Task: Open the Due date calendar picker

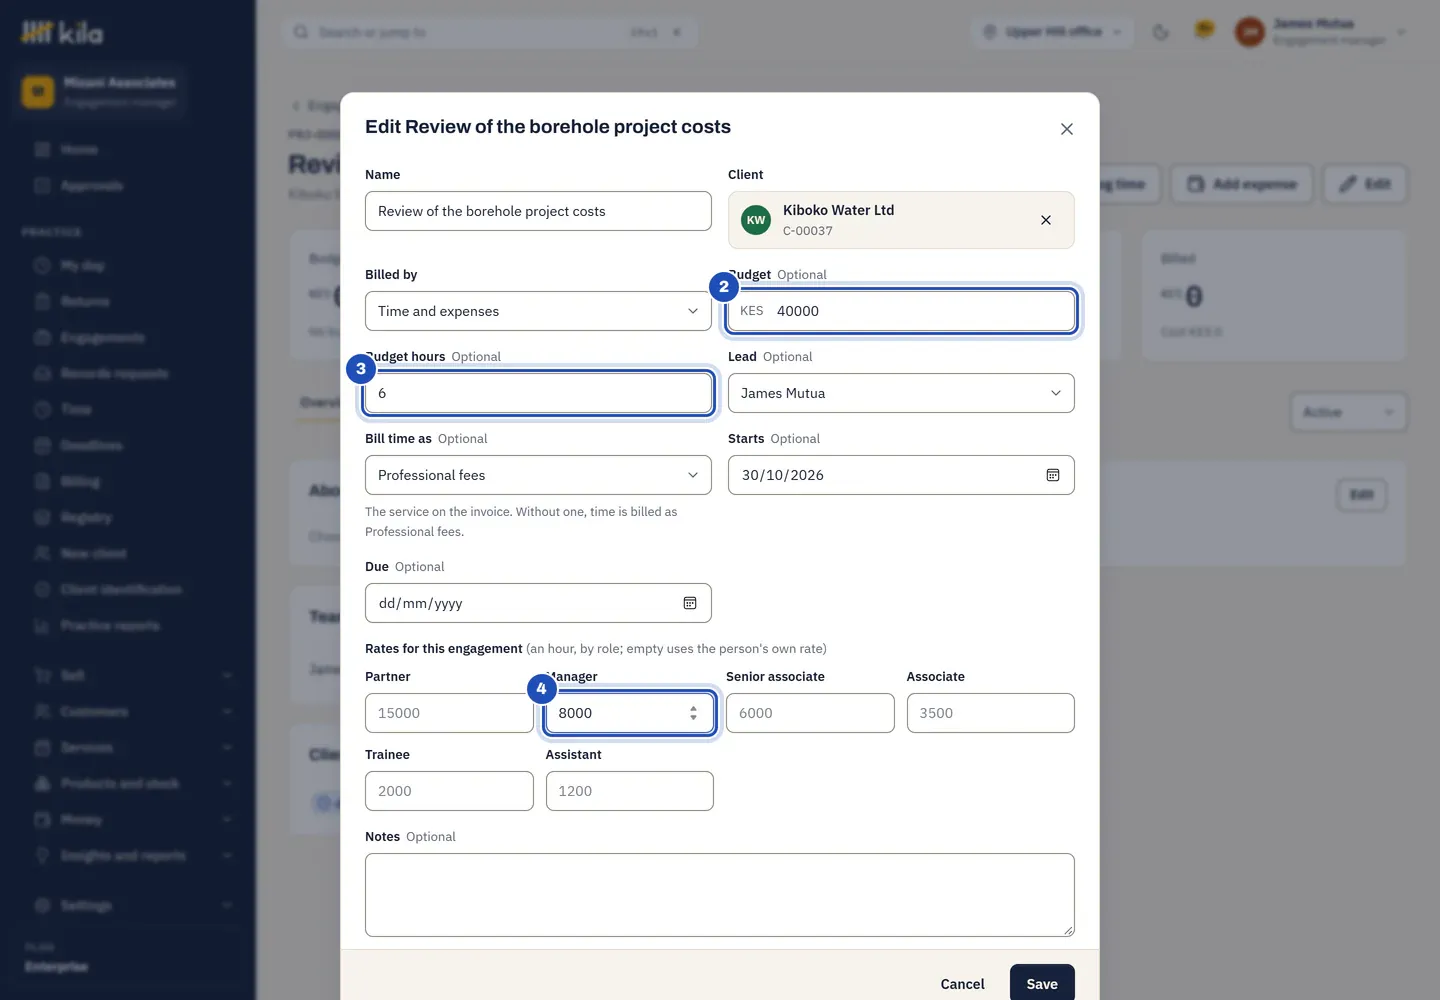Action: (x=690, y=603)
